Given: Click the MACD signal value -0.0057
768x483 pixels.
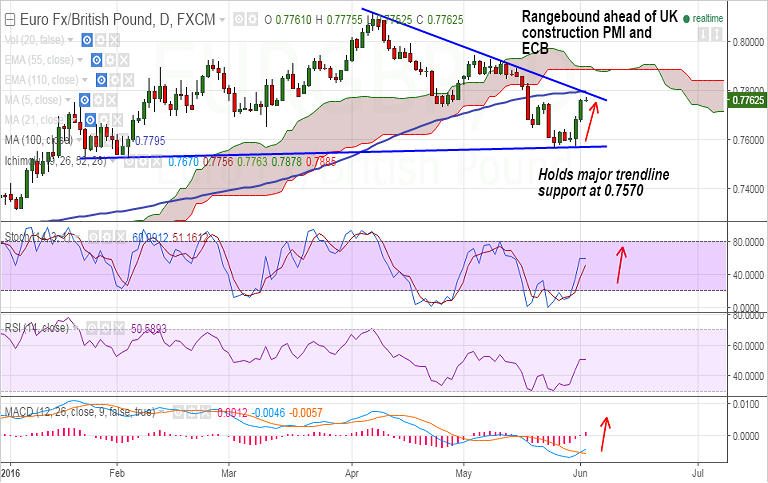Looking at the screenshot, I should (306, 413).
